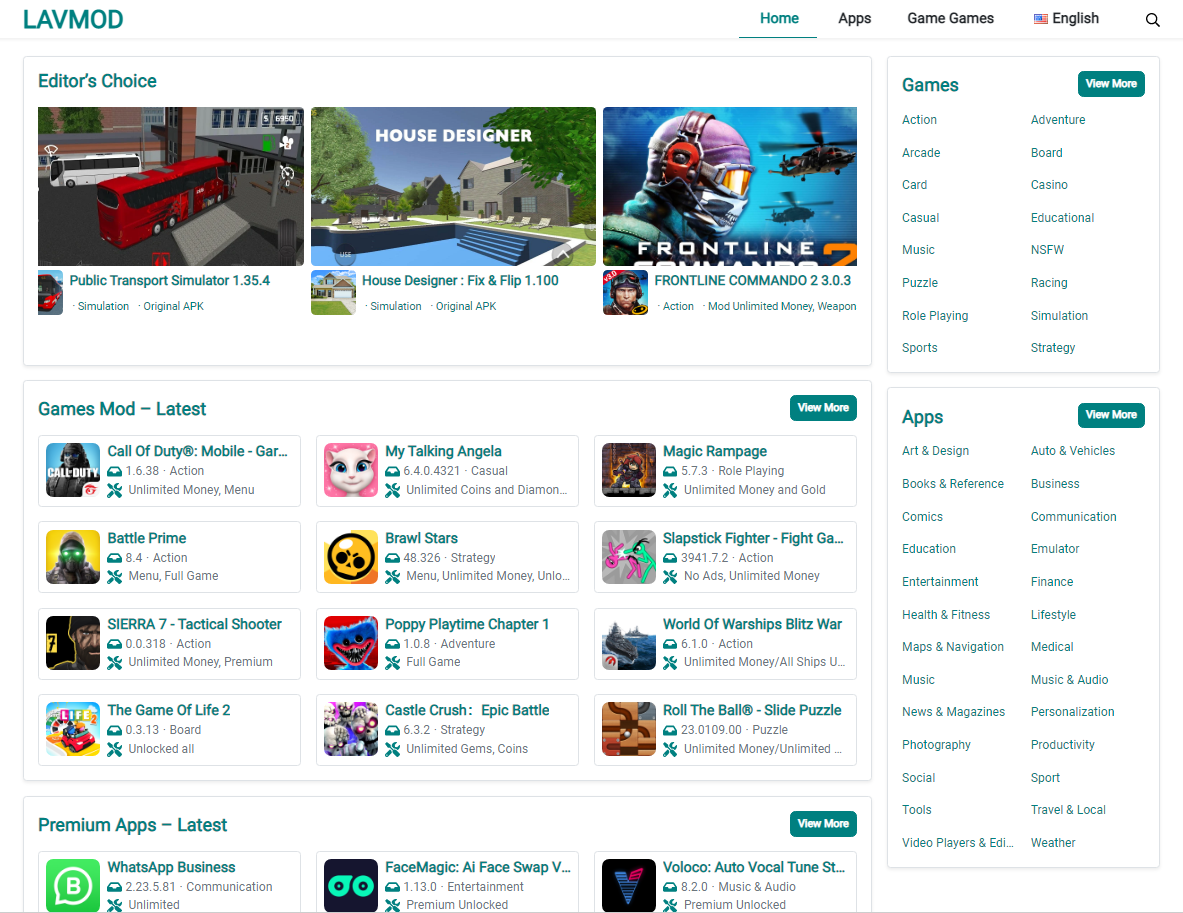Click the US flag language icon
This screenshot has width=1183, height=913.
point(1040,19)
